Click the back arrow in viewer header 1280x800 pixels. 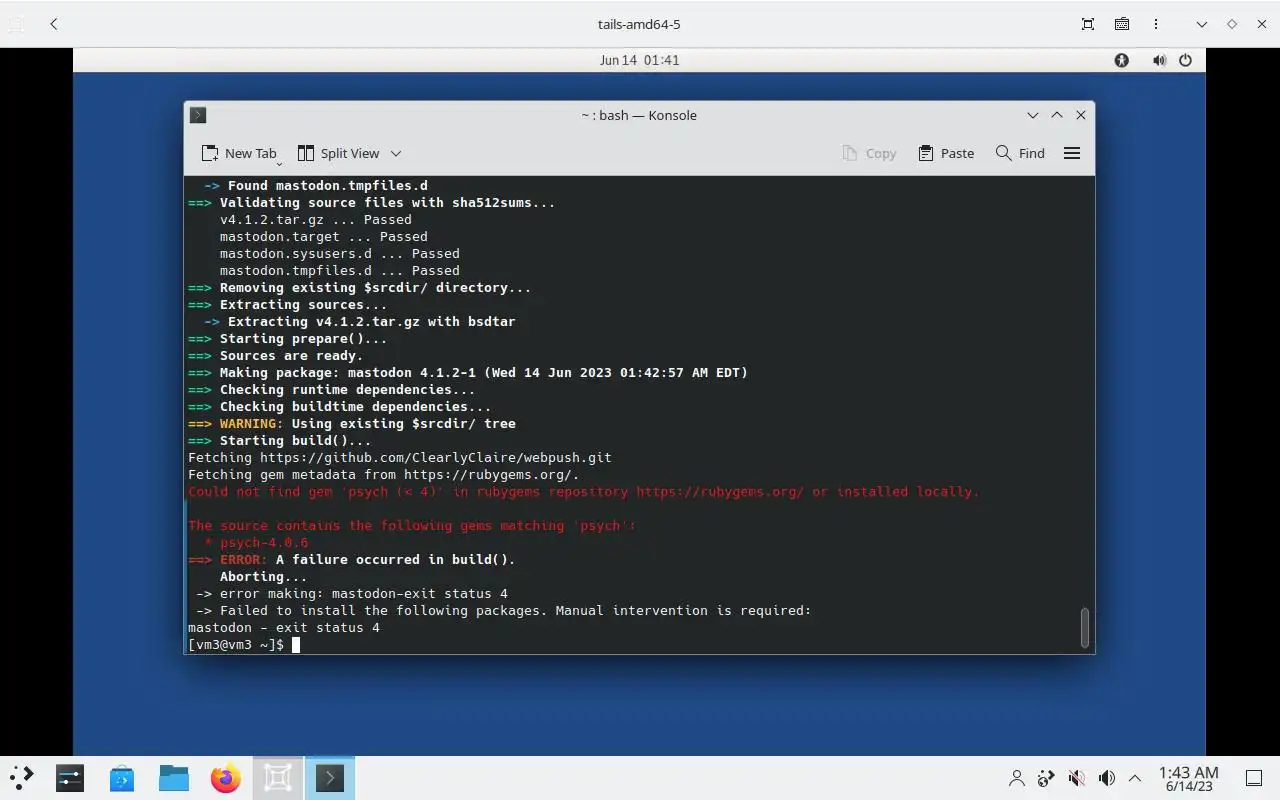click(54, 24)
